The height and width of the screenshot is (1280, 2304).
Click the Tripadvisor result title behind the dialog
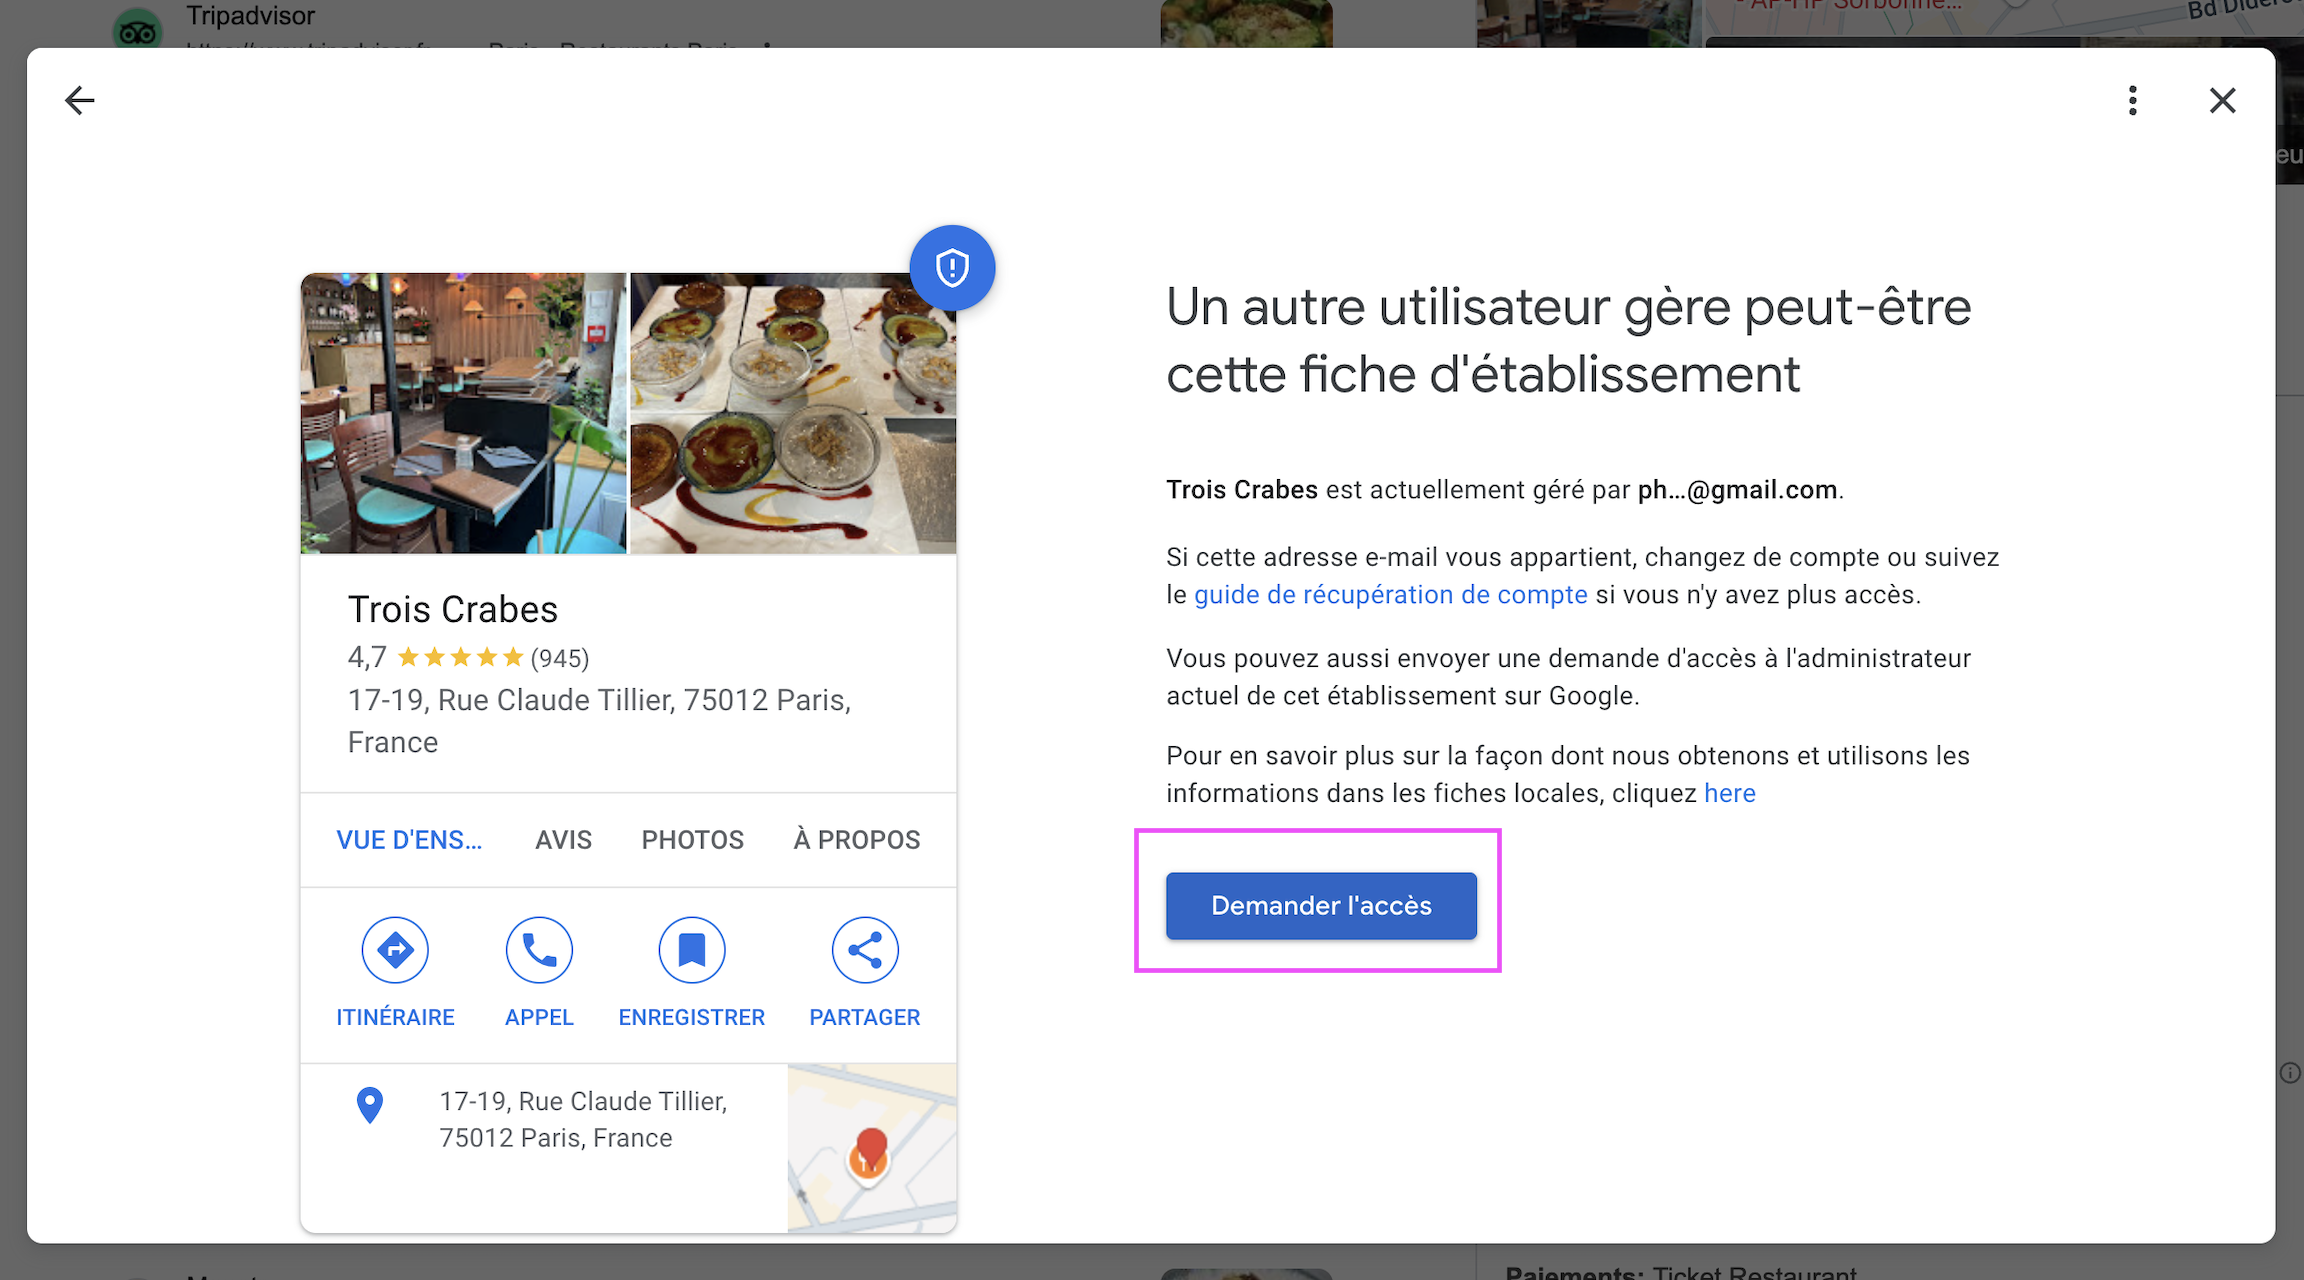(x=250, y=15)
